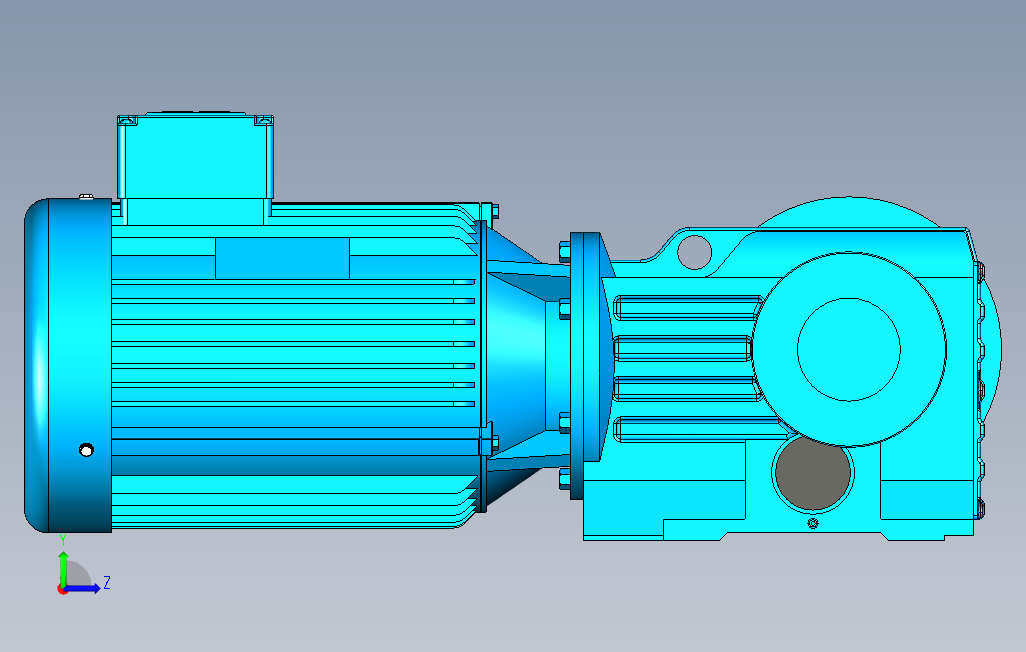Select the rectangular nameplate on the motor body
The height and width of the screenshot is (652, 1026).
[282, 259]
